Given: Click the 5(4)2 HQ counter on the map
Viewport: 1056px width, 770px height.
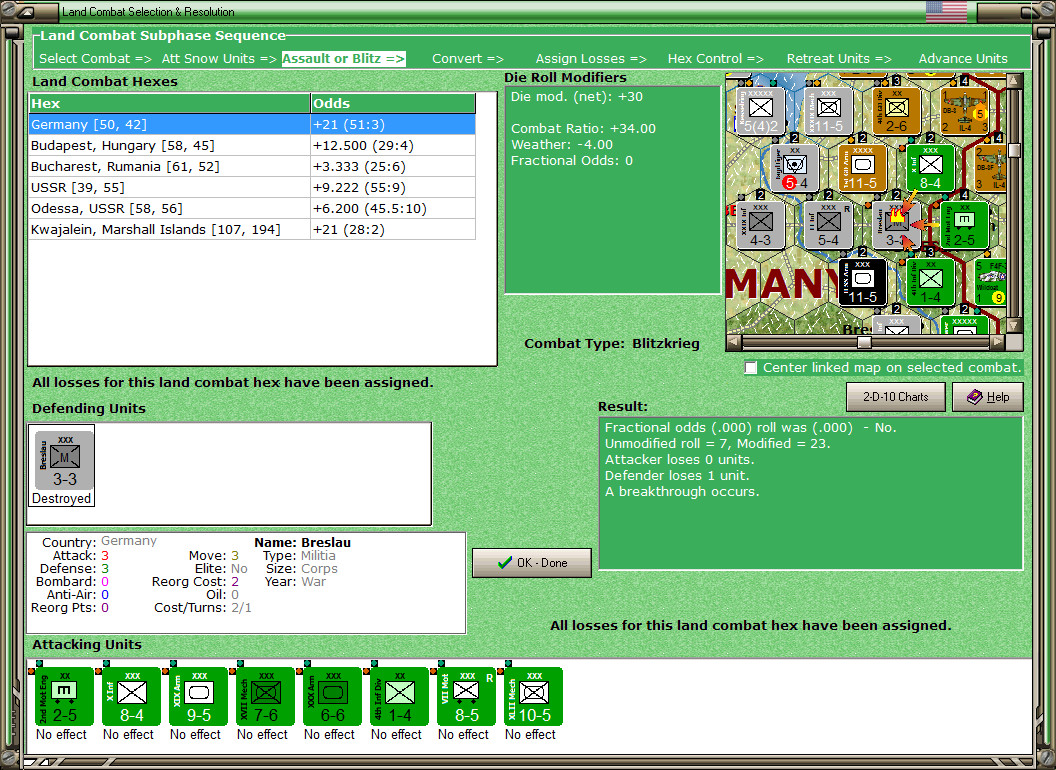Looking at the screenshot, I should [761, 110].
